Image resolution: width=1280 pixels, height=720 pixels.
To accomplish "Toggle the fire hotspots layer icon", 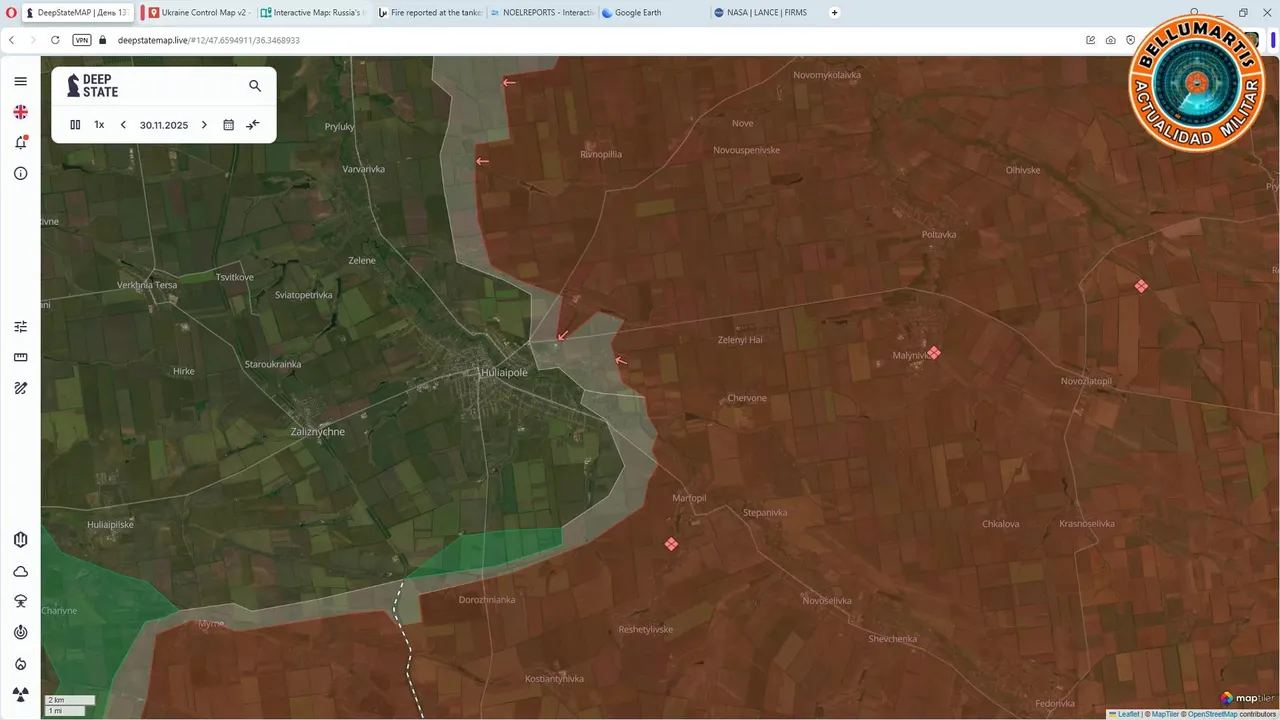I will pos(20,663).
